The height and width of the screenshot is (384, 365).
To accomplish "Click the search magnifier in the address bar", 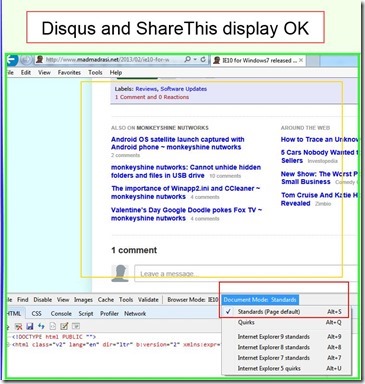I will point(188,60).
